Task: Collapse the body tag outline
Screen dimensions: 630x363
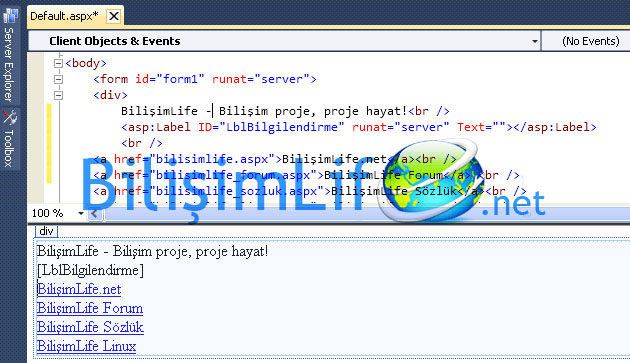Action: click(58, 63)
